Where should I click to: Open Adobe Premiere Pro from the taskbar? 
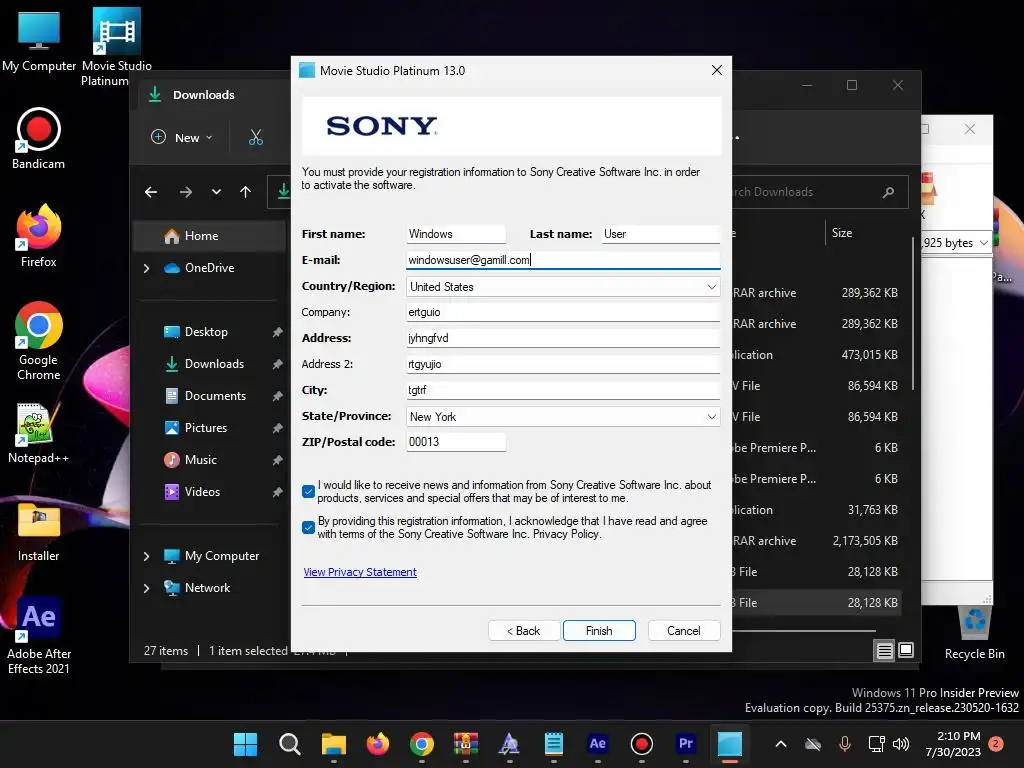click(686, 744)
